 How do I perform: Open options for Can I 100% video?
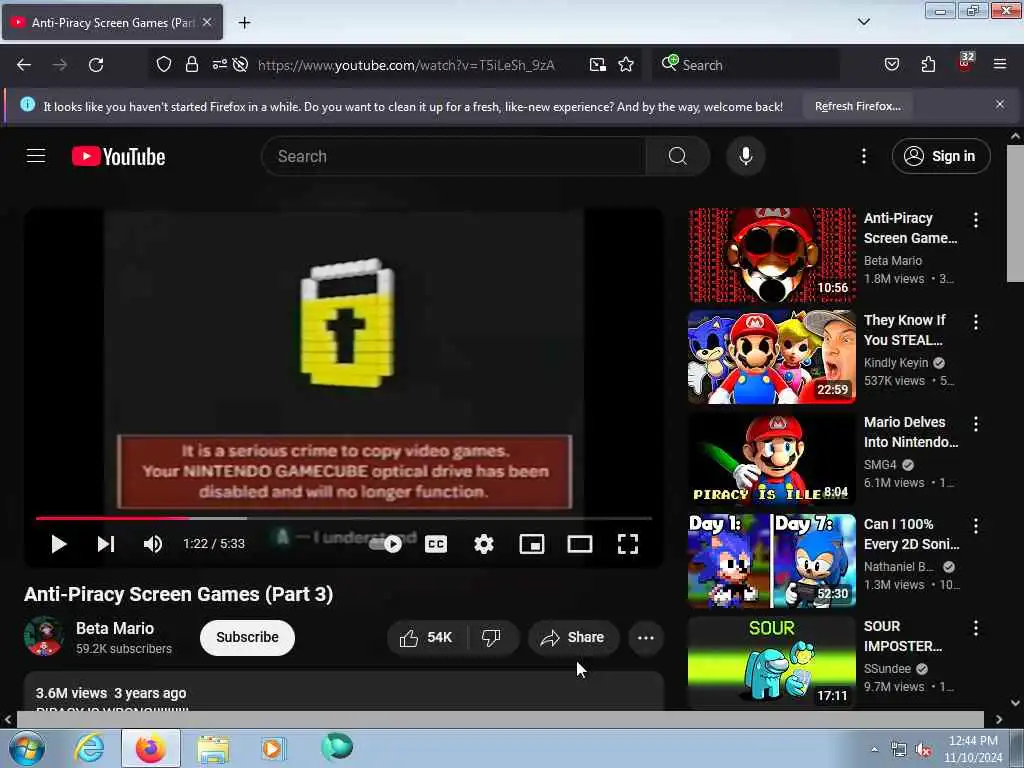point(976,526)
